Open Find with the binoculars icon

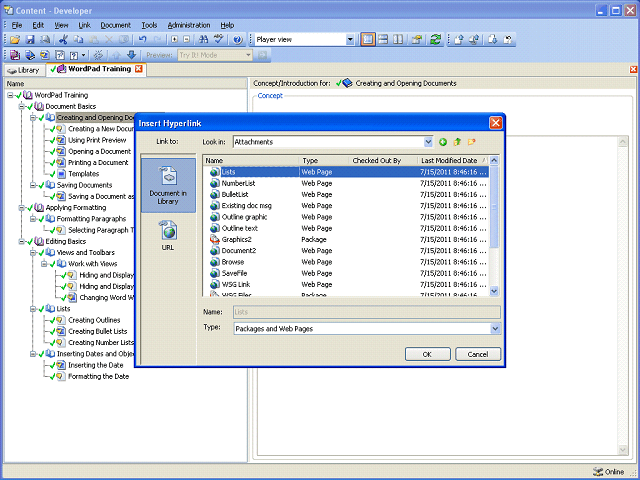pyautogui.click(x=203, y=40)
